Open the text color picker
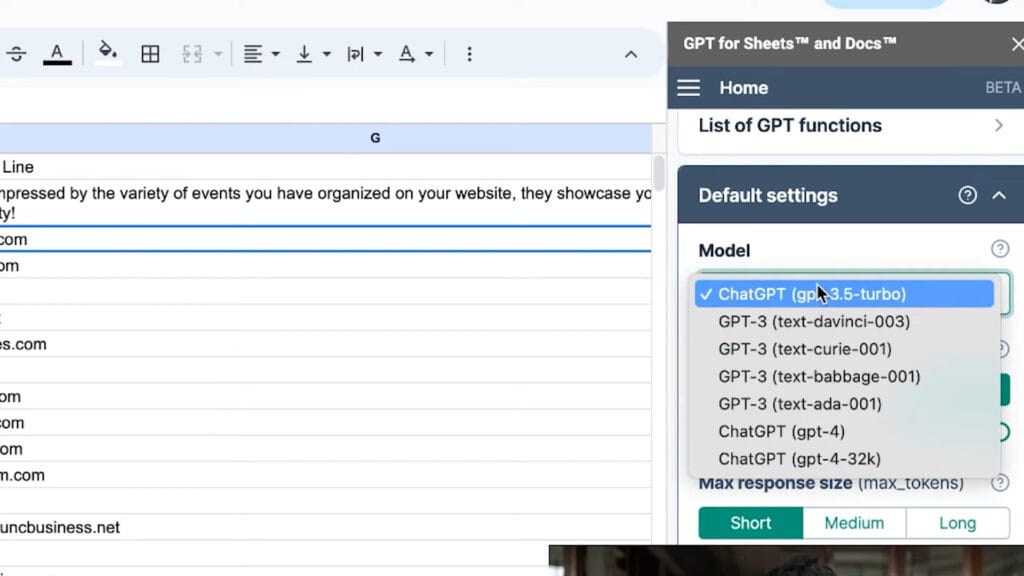 click(x=57, y=54)
